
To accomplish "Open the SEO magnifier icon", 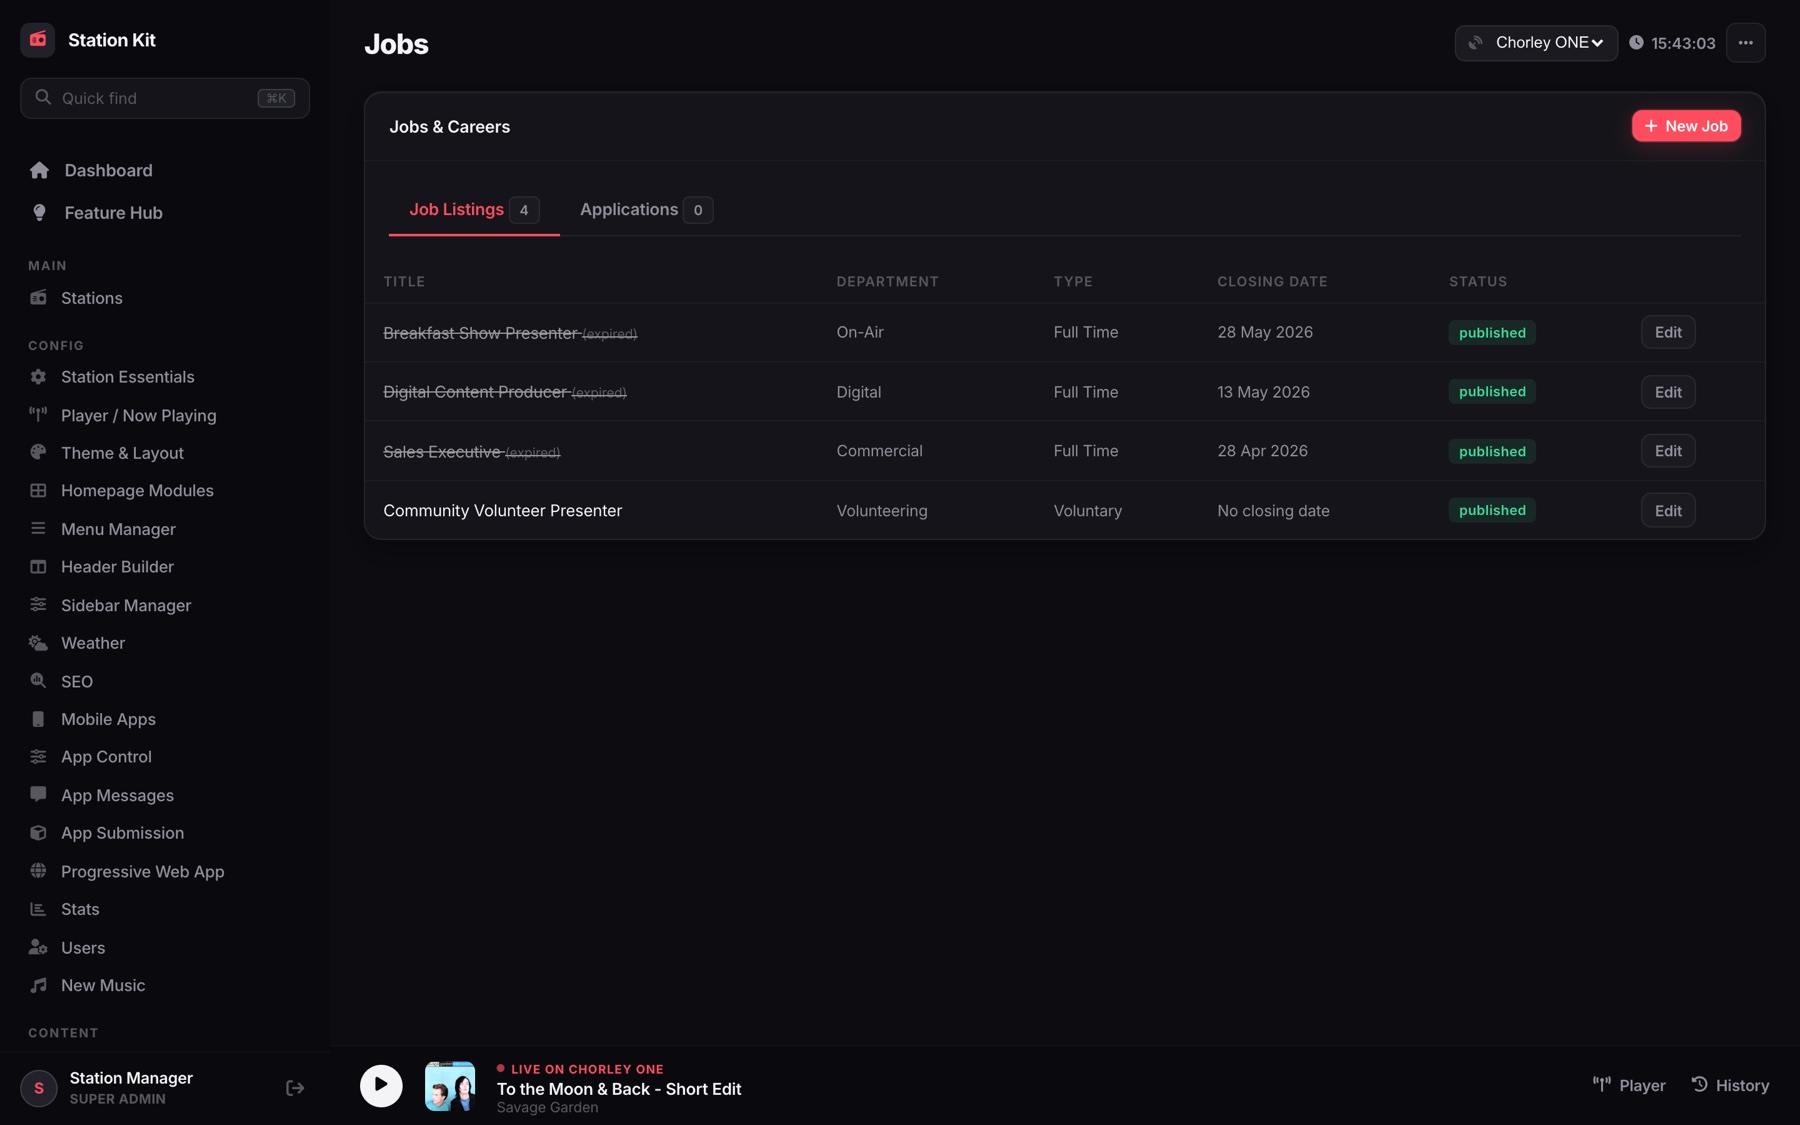I will (38, 681).
